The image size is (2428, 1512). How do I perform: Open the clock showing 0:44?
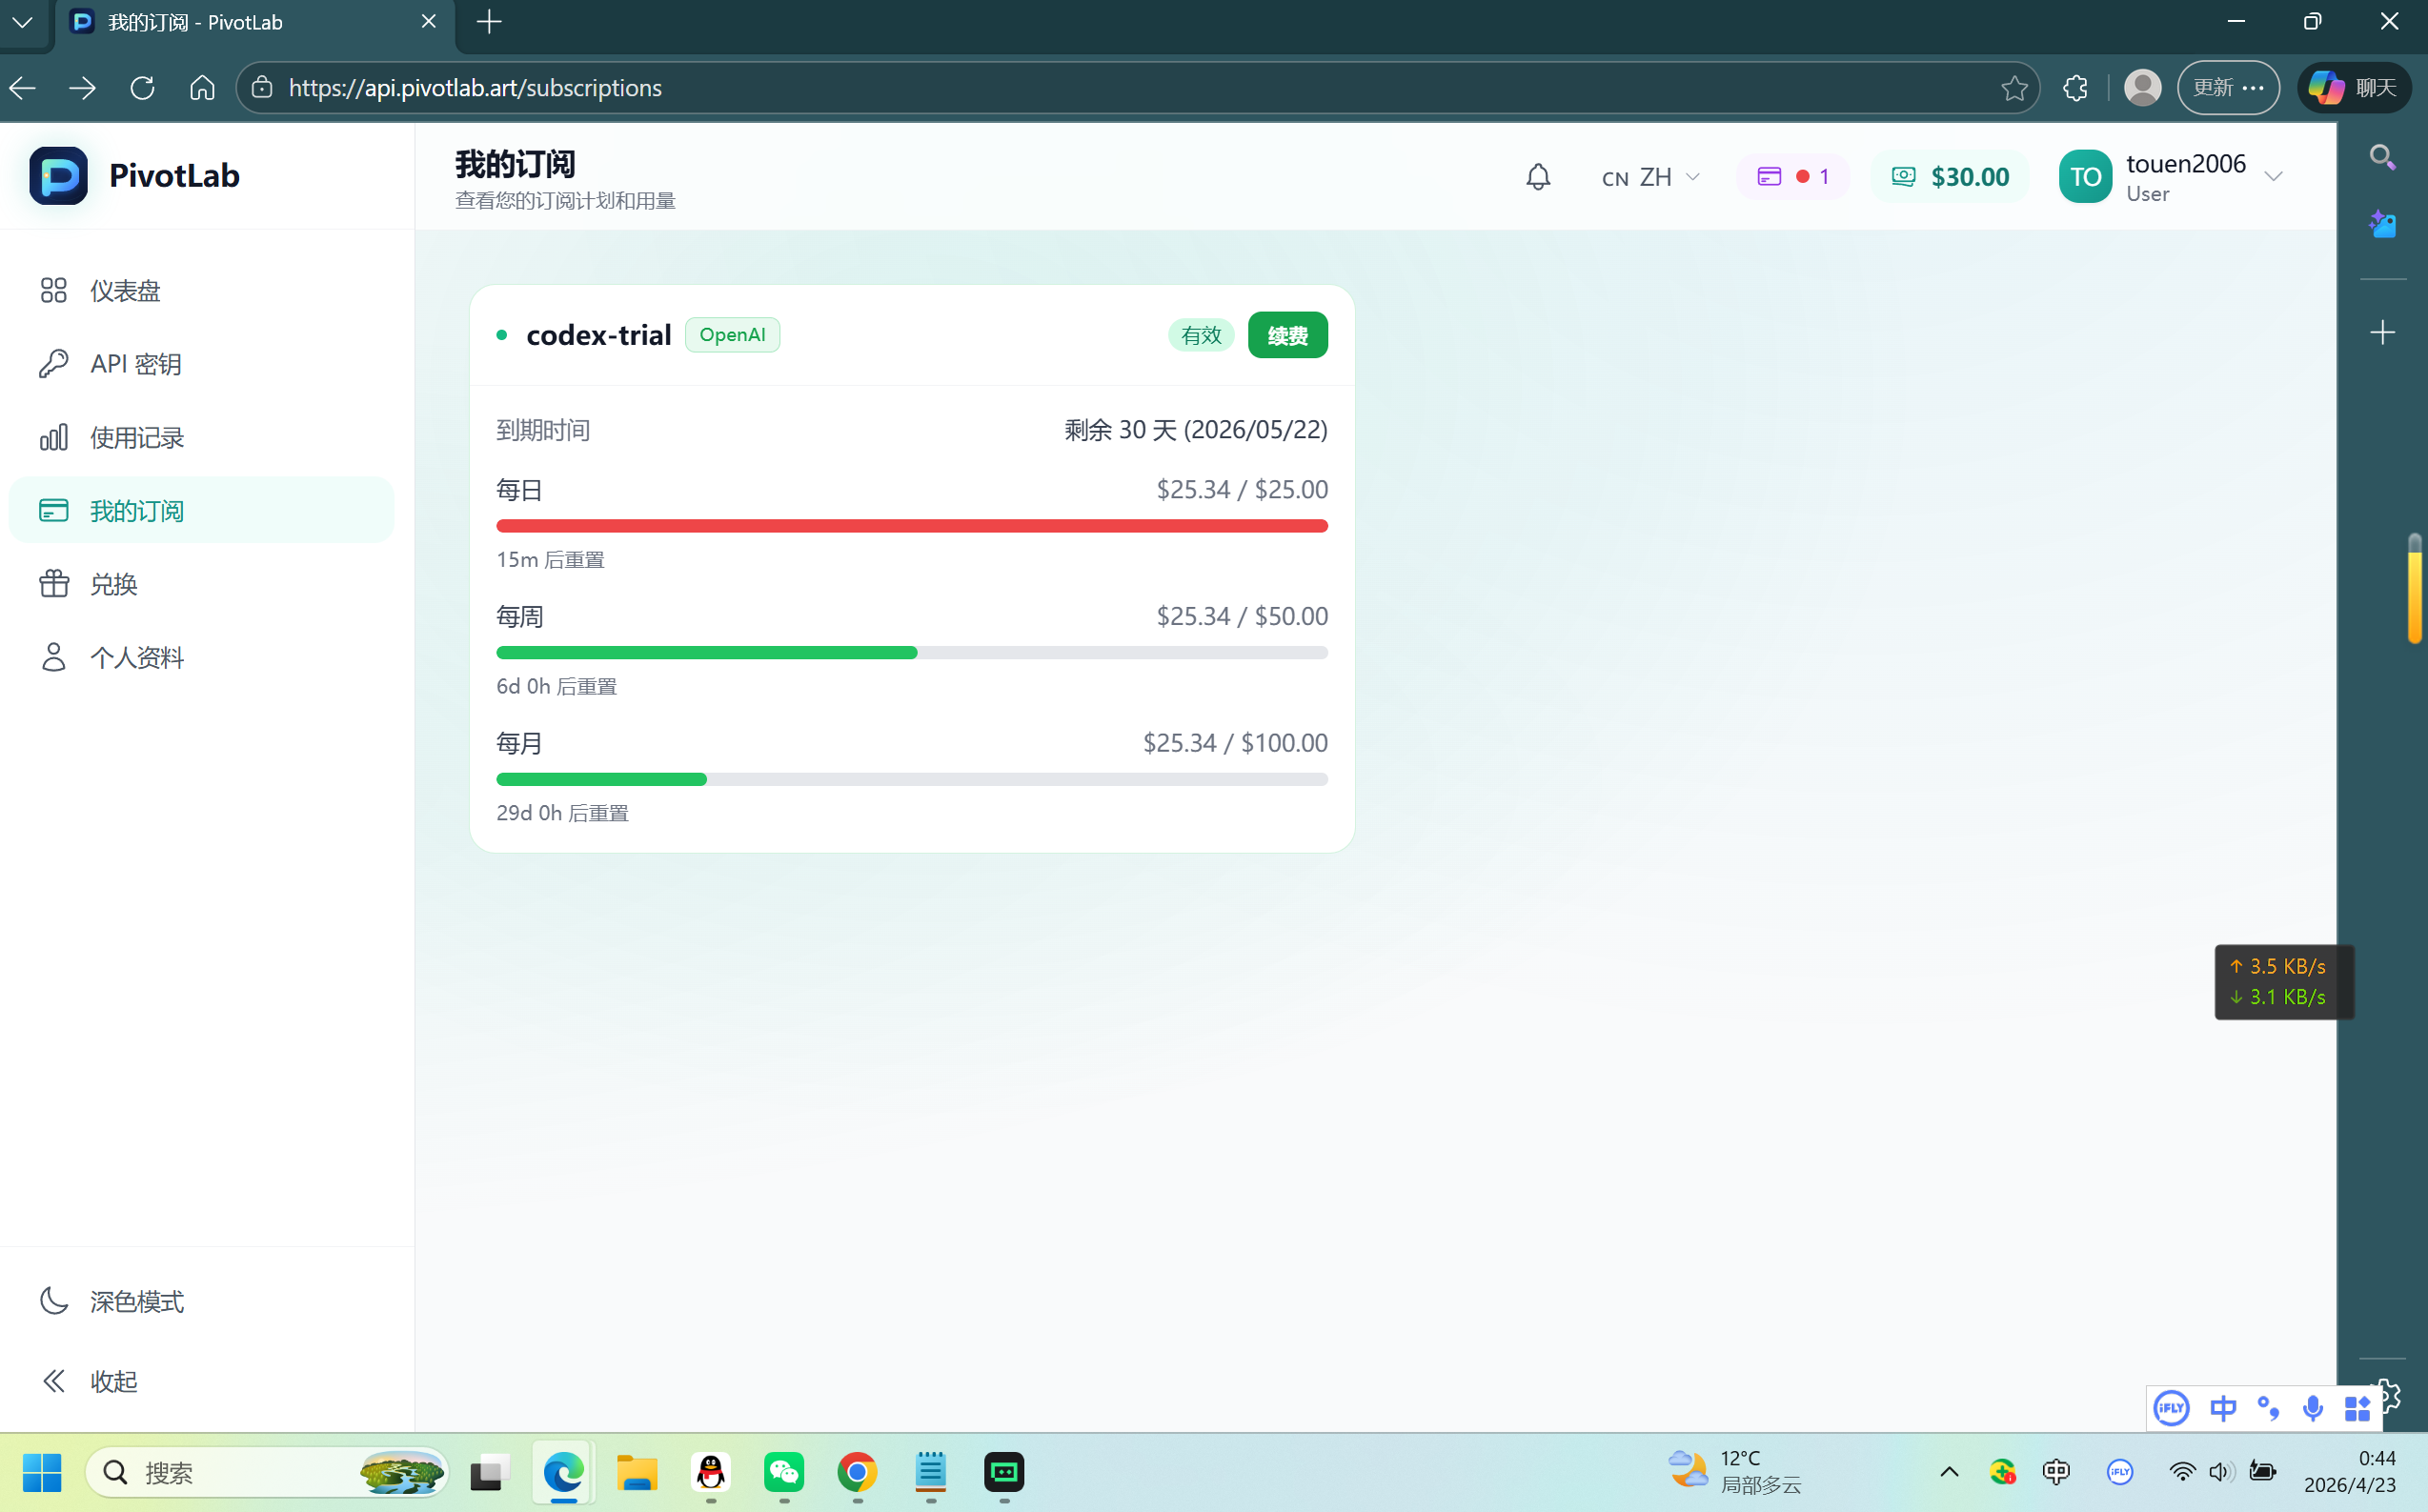pos(2352,1472)
